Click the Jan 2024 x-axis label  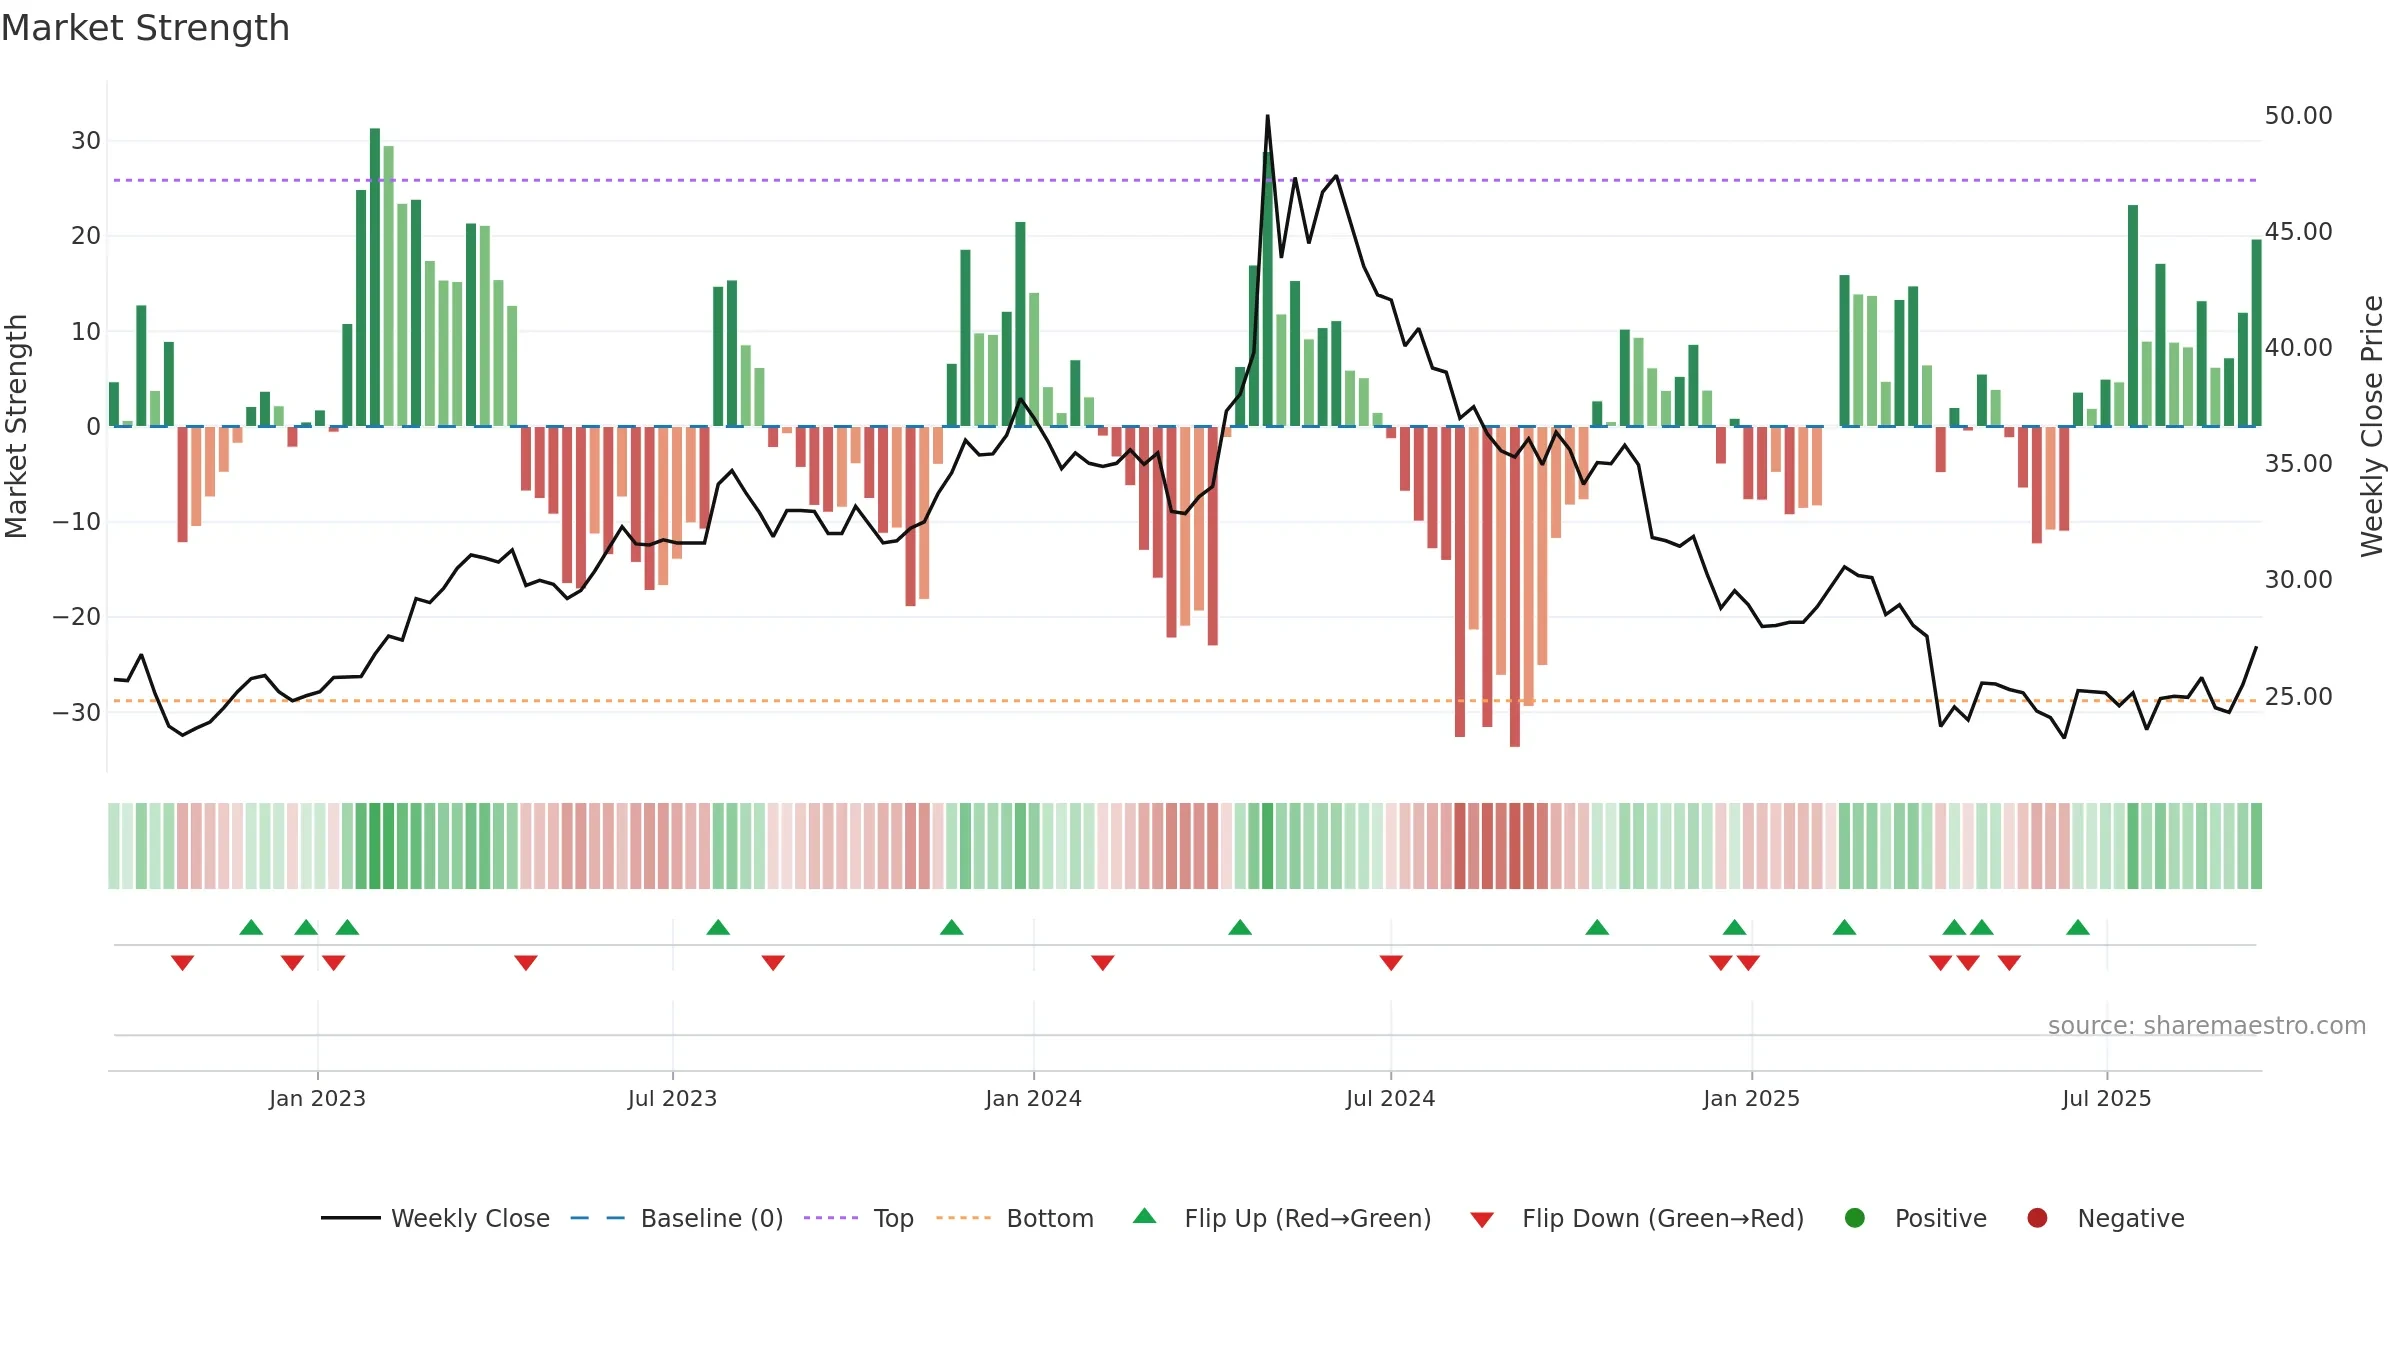tap(1033, 1098)
